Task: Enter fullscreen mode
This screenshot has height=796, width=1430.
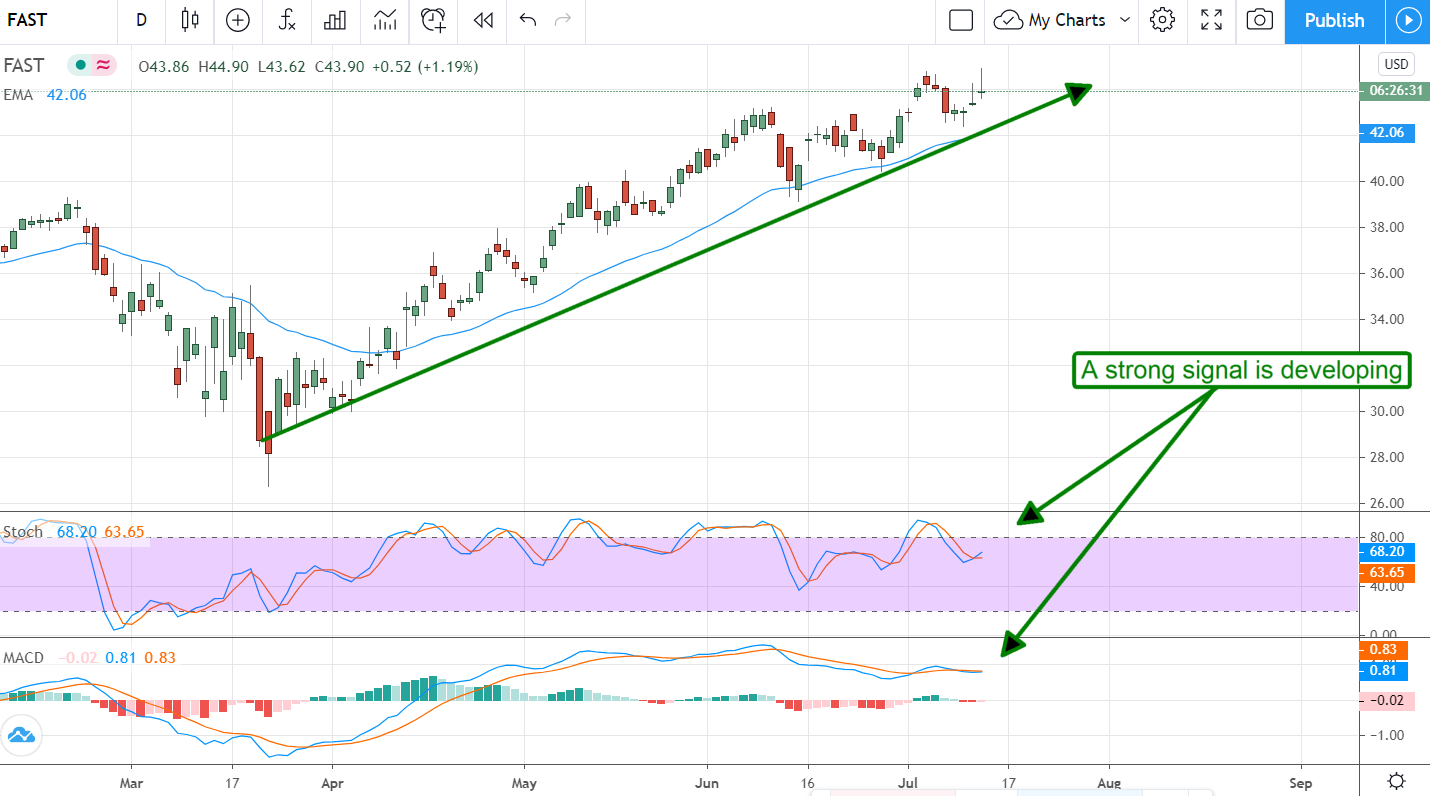Action: pyautogui.click(x=1212, y=20)
